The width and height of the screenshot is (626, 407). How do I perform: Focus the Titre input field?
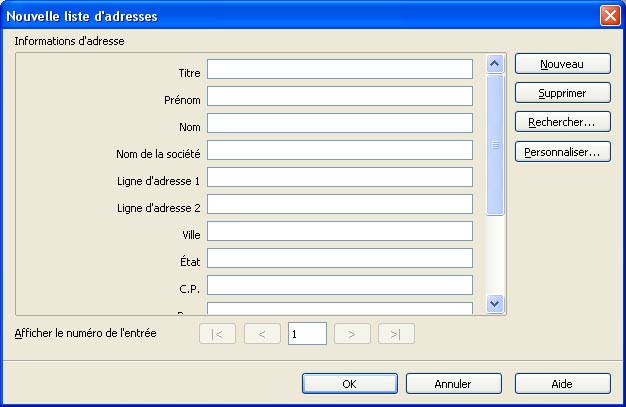(339, 69)
